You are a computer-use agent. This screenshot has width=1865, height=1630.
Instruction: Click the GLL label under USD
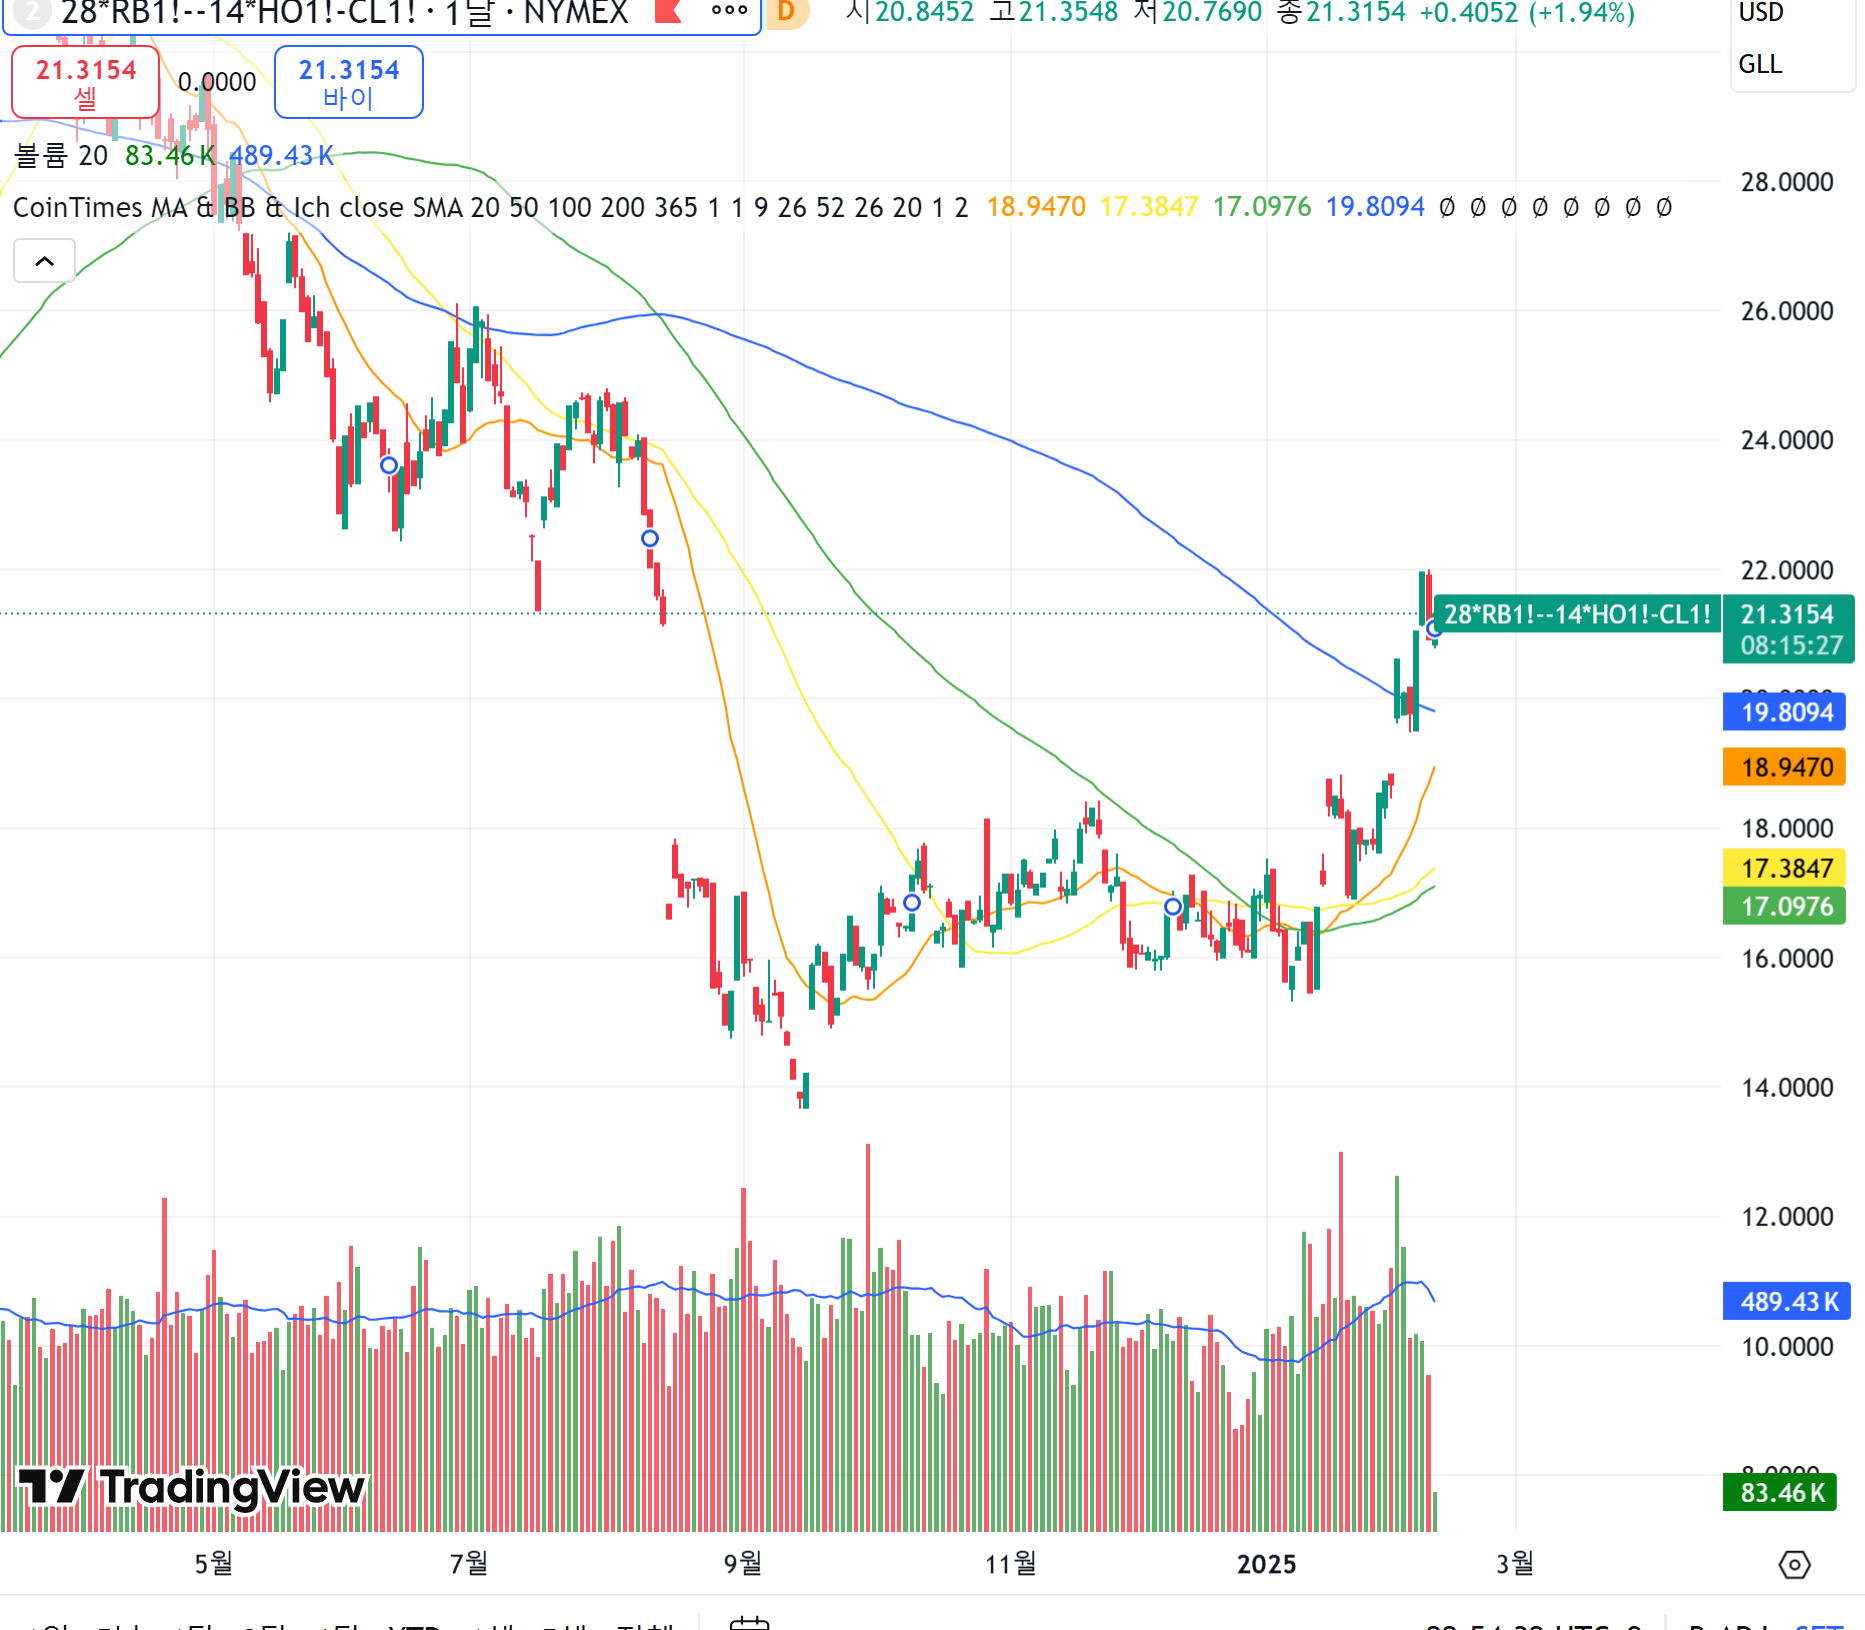point(1760,64)
